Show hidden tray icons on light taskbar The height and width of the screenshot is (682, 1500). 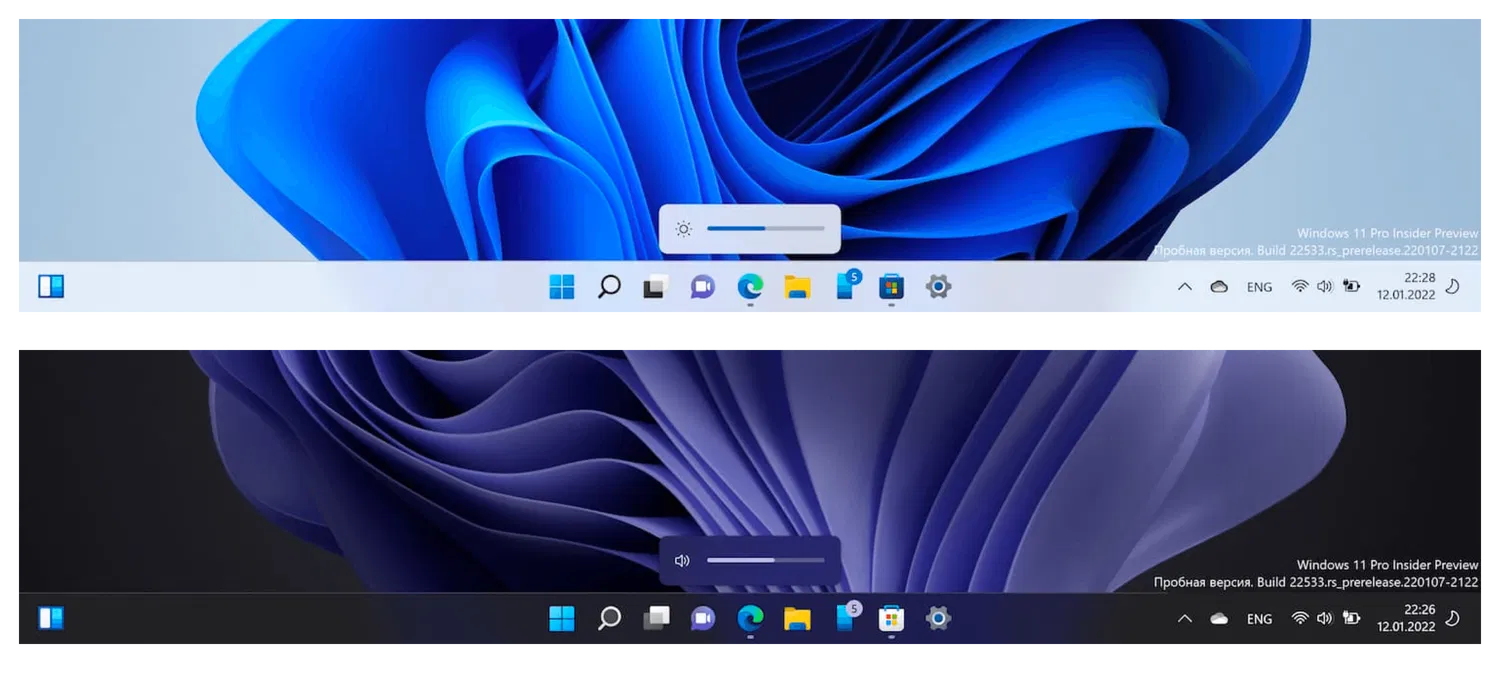click(x=1185, y=287)
